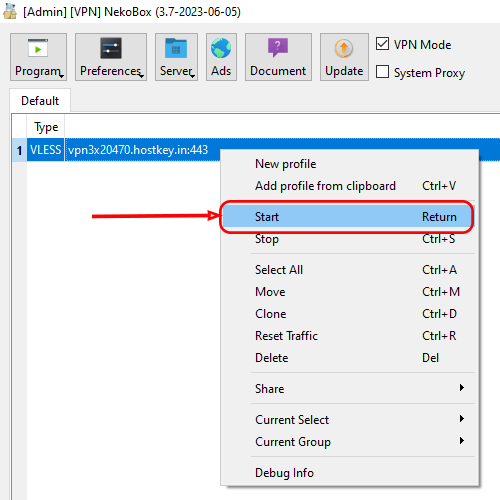Open the Document help icon
The height and width of the screenshot is (500, 500).
click(x=278, y=47)
